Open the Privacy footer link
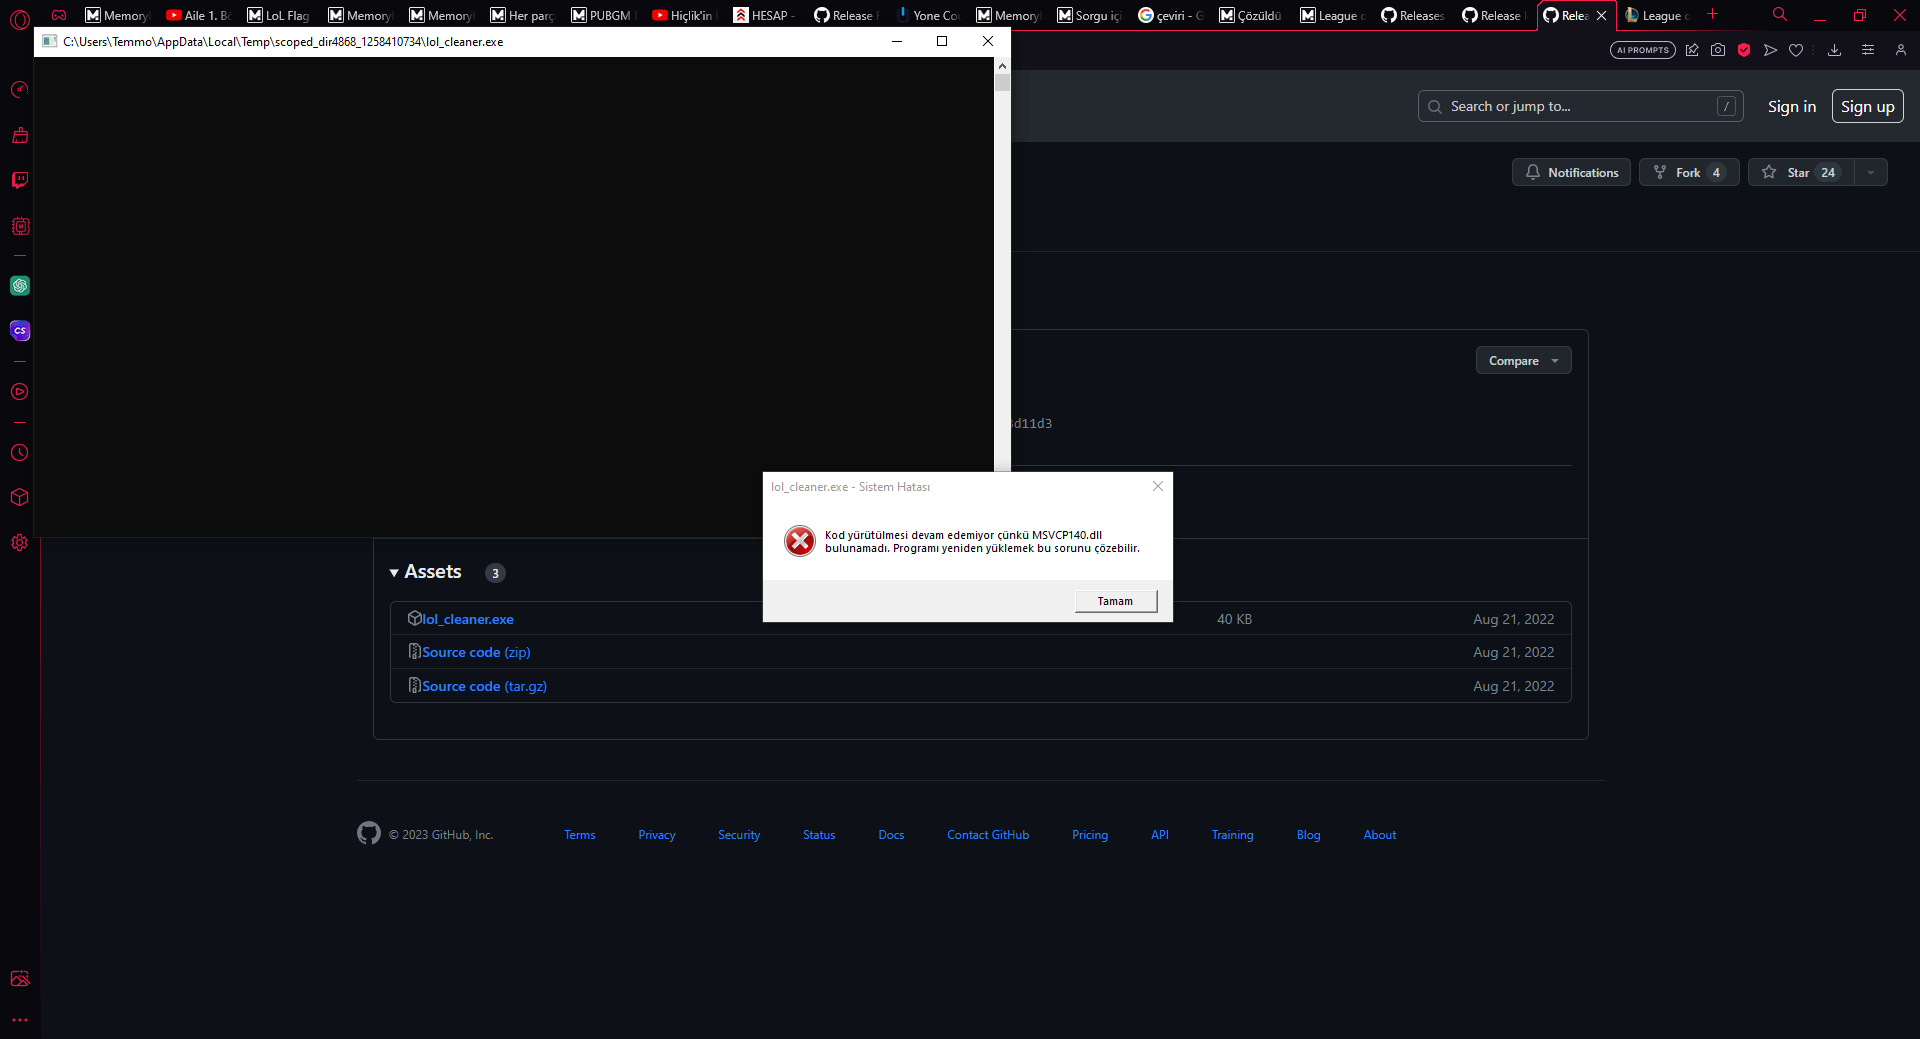Viewport: 1920px width, 1039px height. tap(657, 835)
